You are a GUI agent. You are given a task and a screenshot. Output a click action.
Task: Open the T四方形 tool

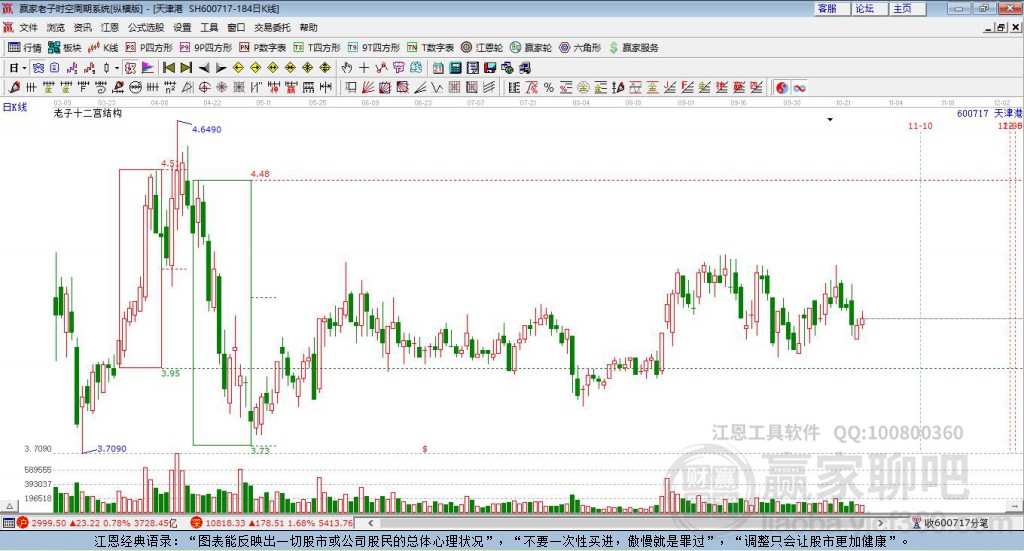[x=317, y=48]
